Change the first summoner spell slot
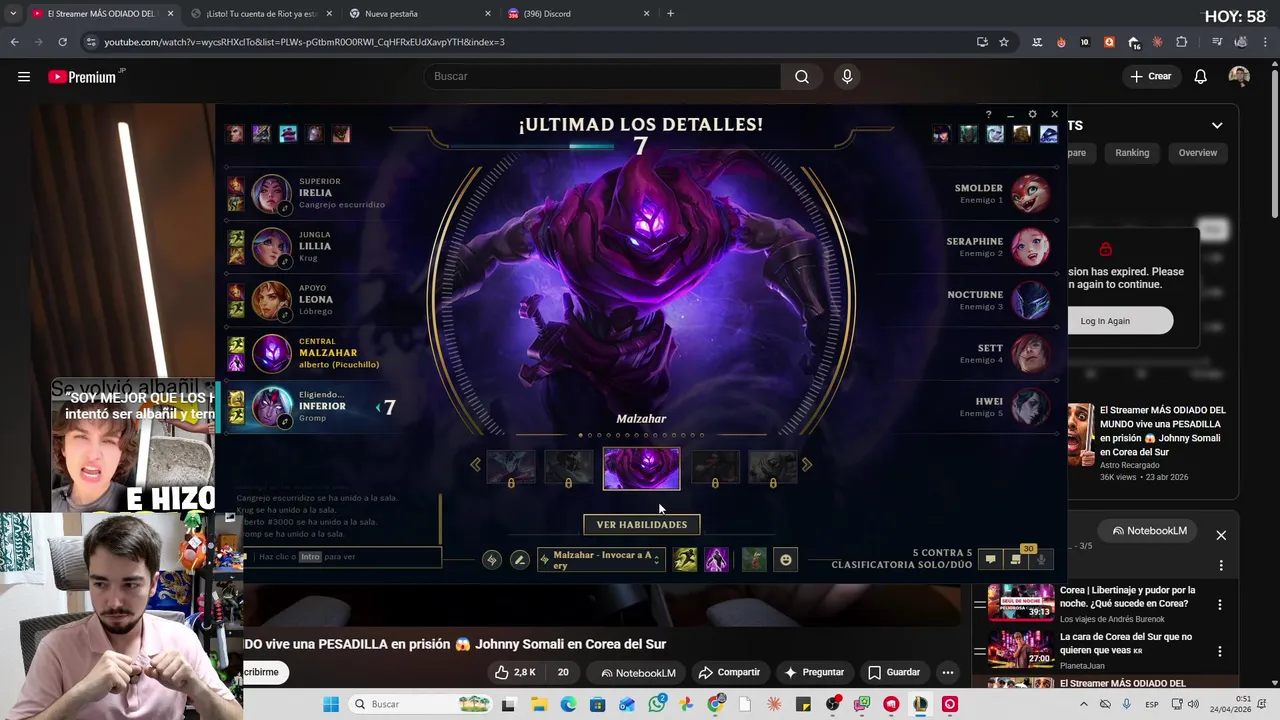 685,560
